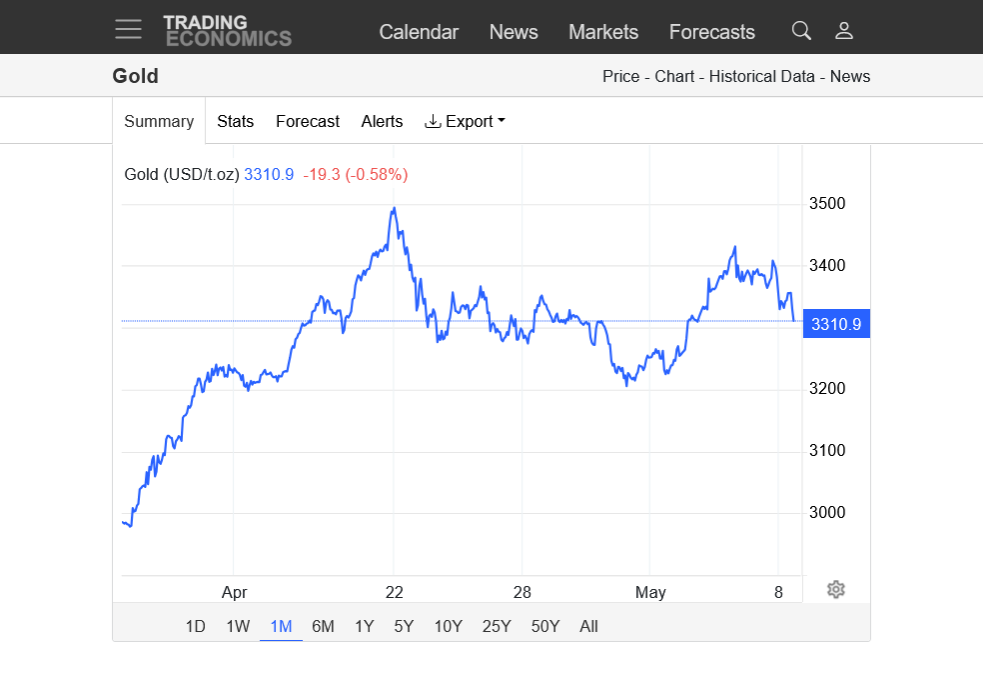
Task: Expand the Export dropdown
Action: 465,121
